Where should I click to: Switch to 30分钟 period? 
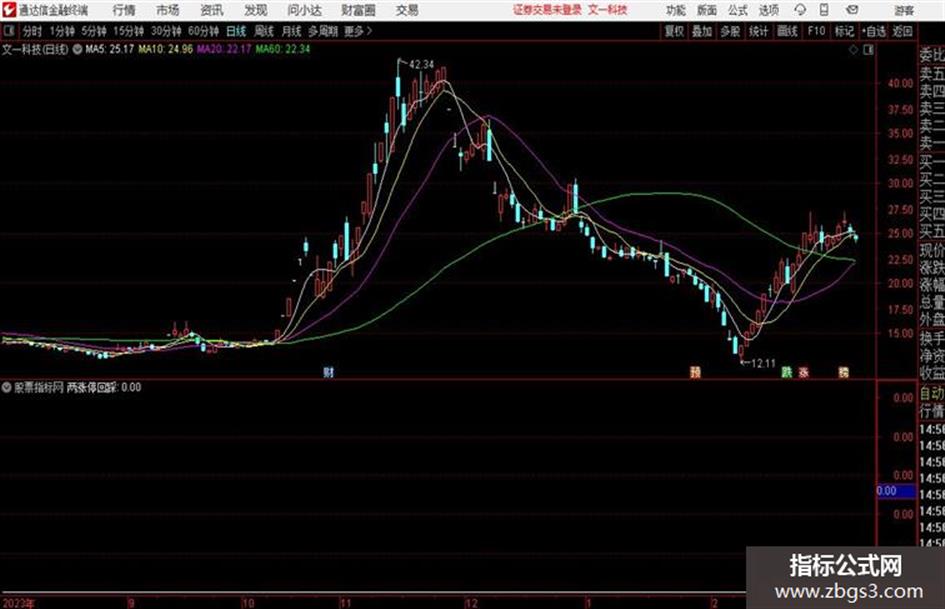[166, 31]
